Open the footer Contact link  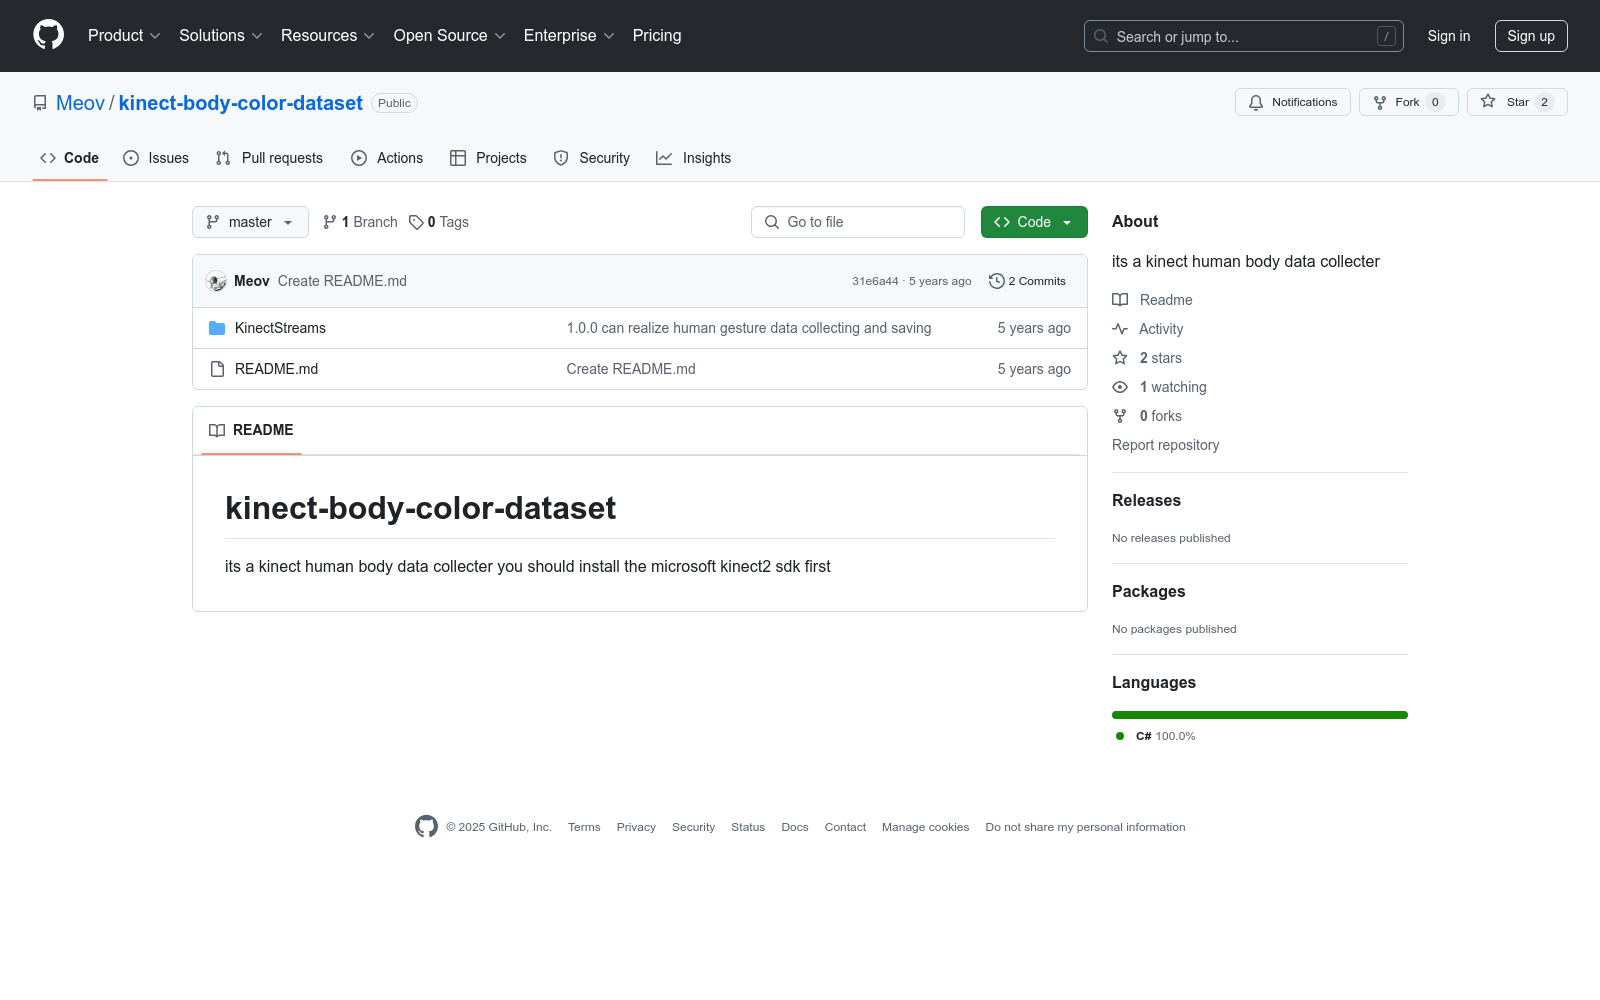pyautogui.click(x=845, y=827)
